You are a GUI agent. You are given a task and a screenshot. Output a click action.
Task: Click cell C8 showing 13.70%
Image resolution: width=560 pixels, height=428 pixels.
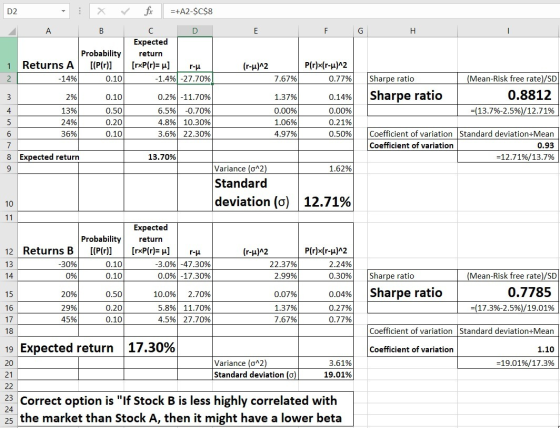coord(150,157)
